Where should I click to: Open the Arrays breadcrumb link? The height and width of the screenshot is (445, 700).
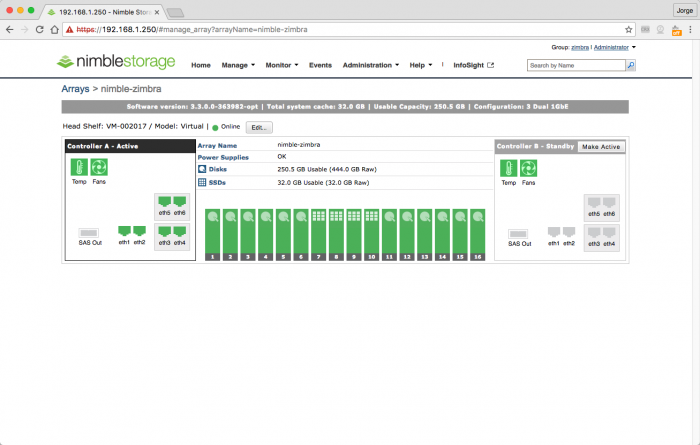click(75, 89)
